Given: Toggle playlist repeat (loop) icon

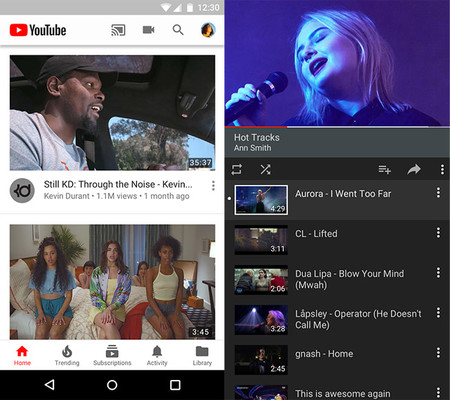Looking at the screenshot, I should (237, 169).
